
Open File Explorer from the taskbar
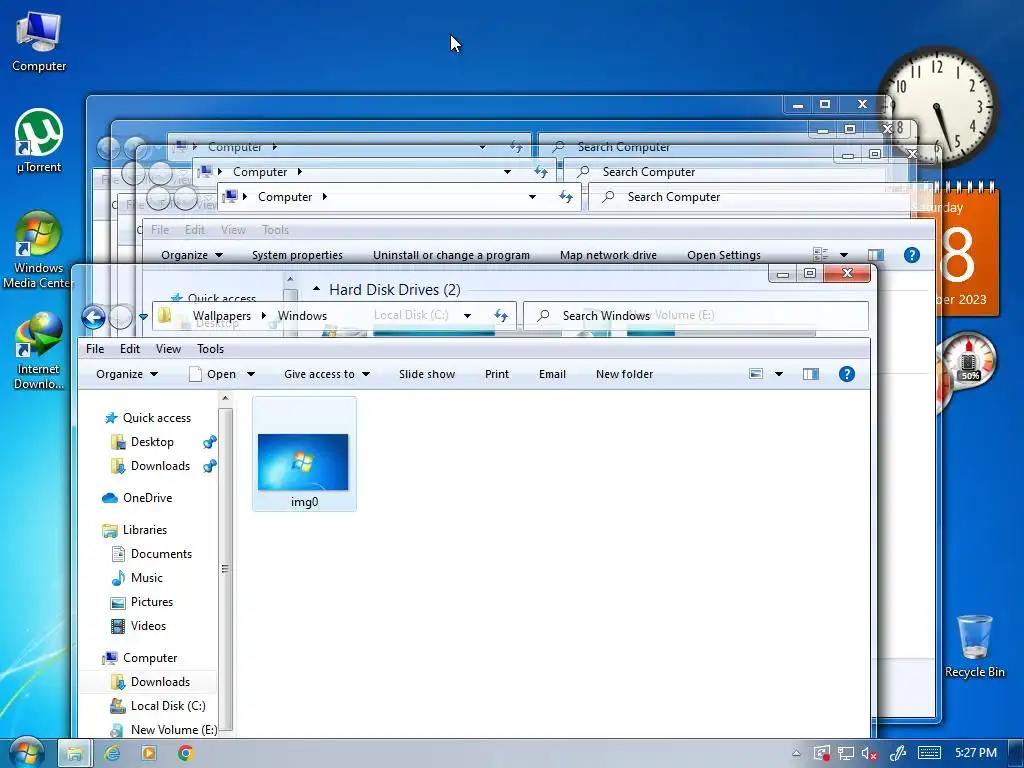(75, 754)
